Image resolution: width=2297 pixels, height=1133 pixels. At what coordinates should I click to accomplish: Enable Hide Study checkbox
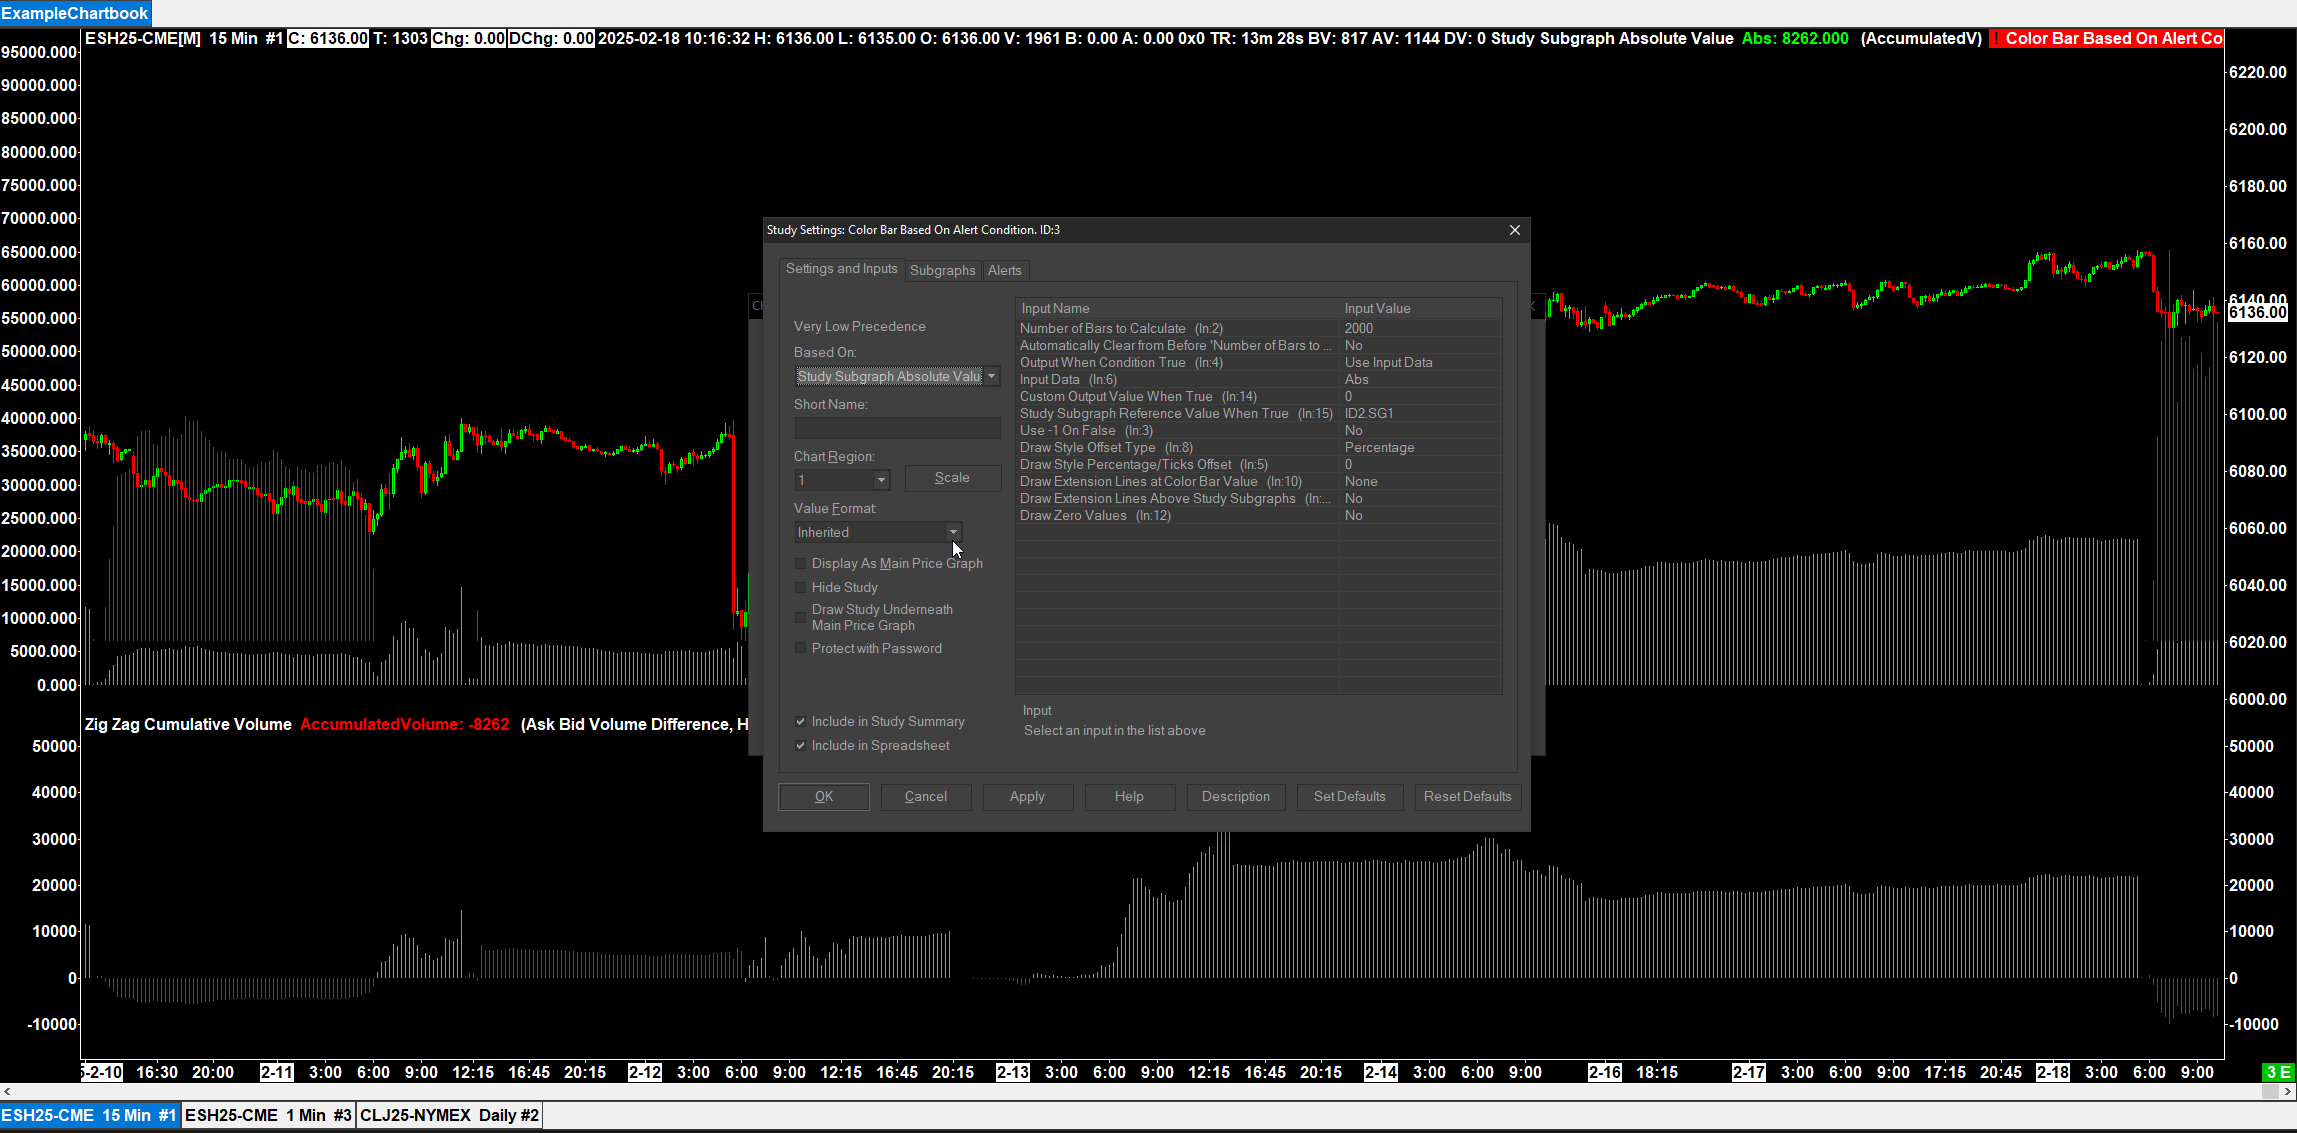800,588
